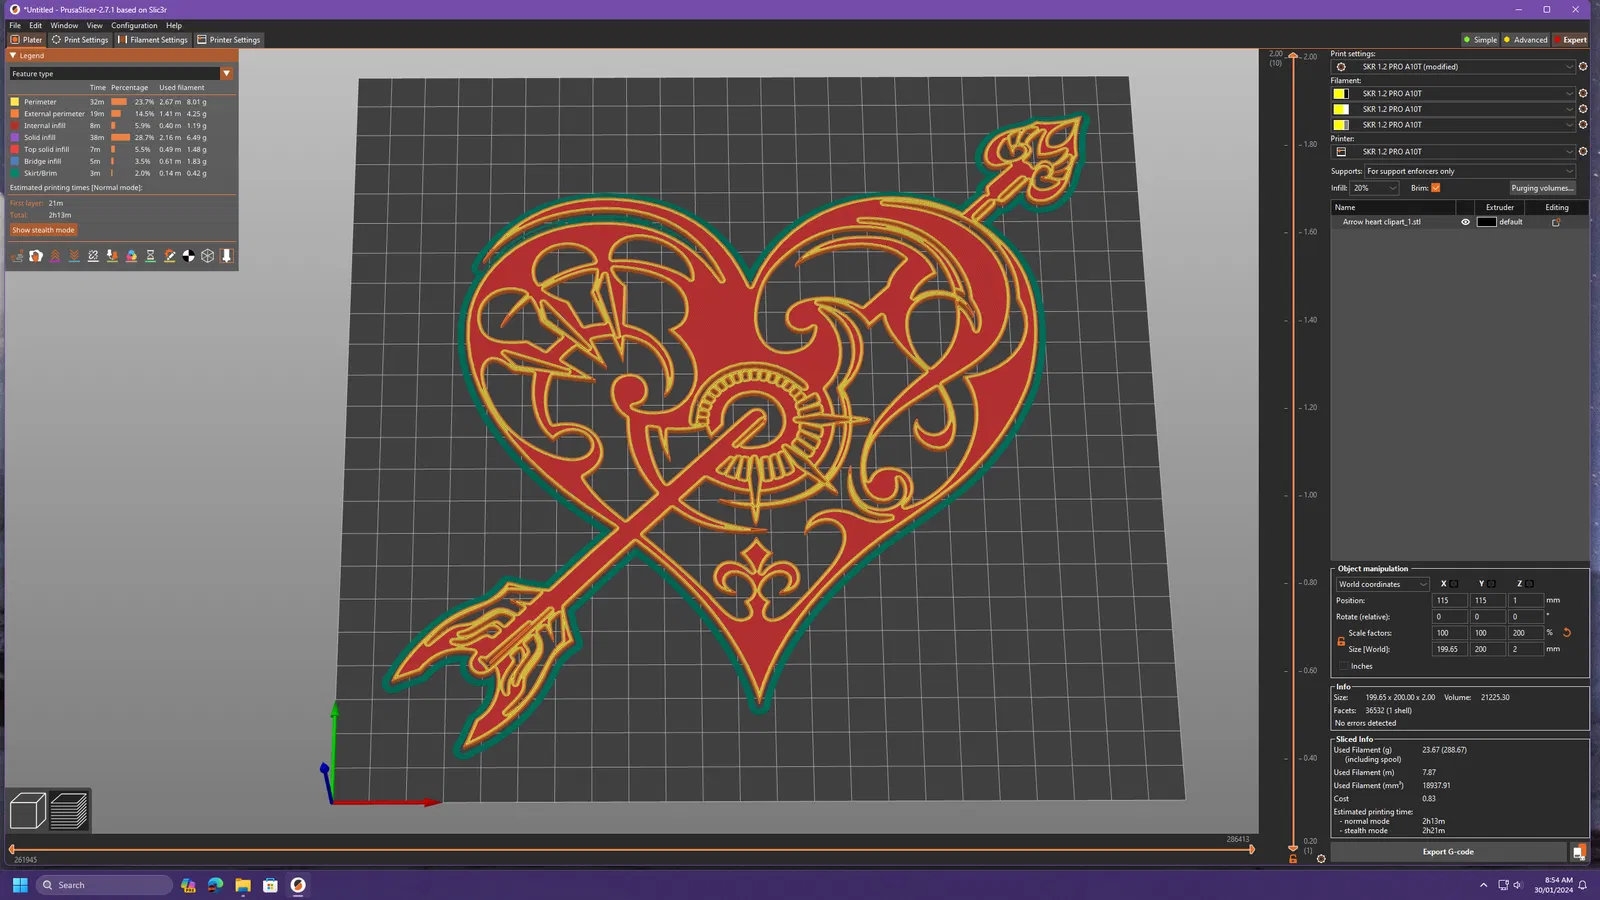The width and height of the screenshot is (1600, 900).
Task: Click the Position X input field
Action: [1450, 601]
